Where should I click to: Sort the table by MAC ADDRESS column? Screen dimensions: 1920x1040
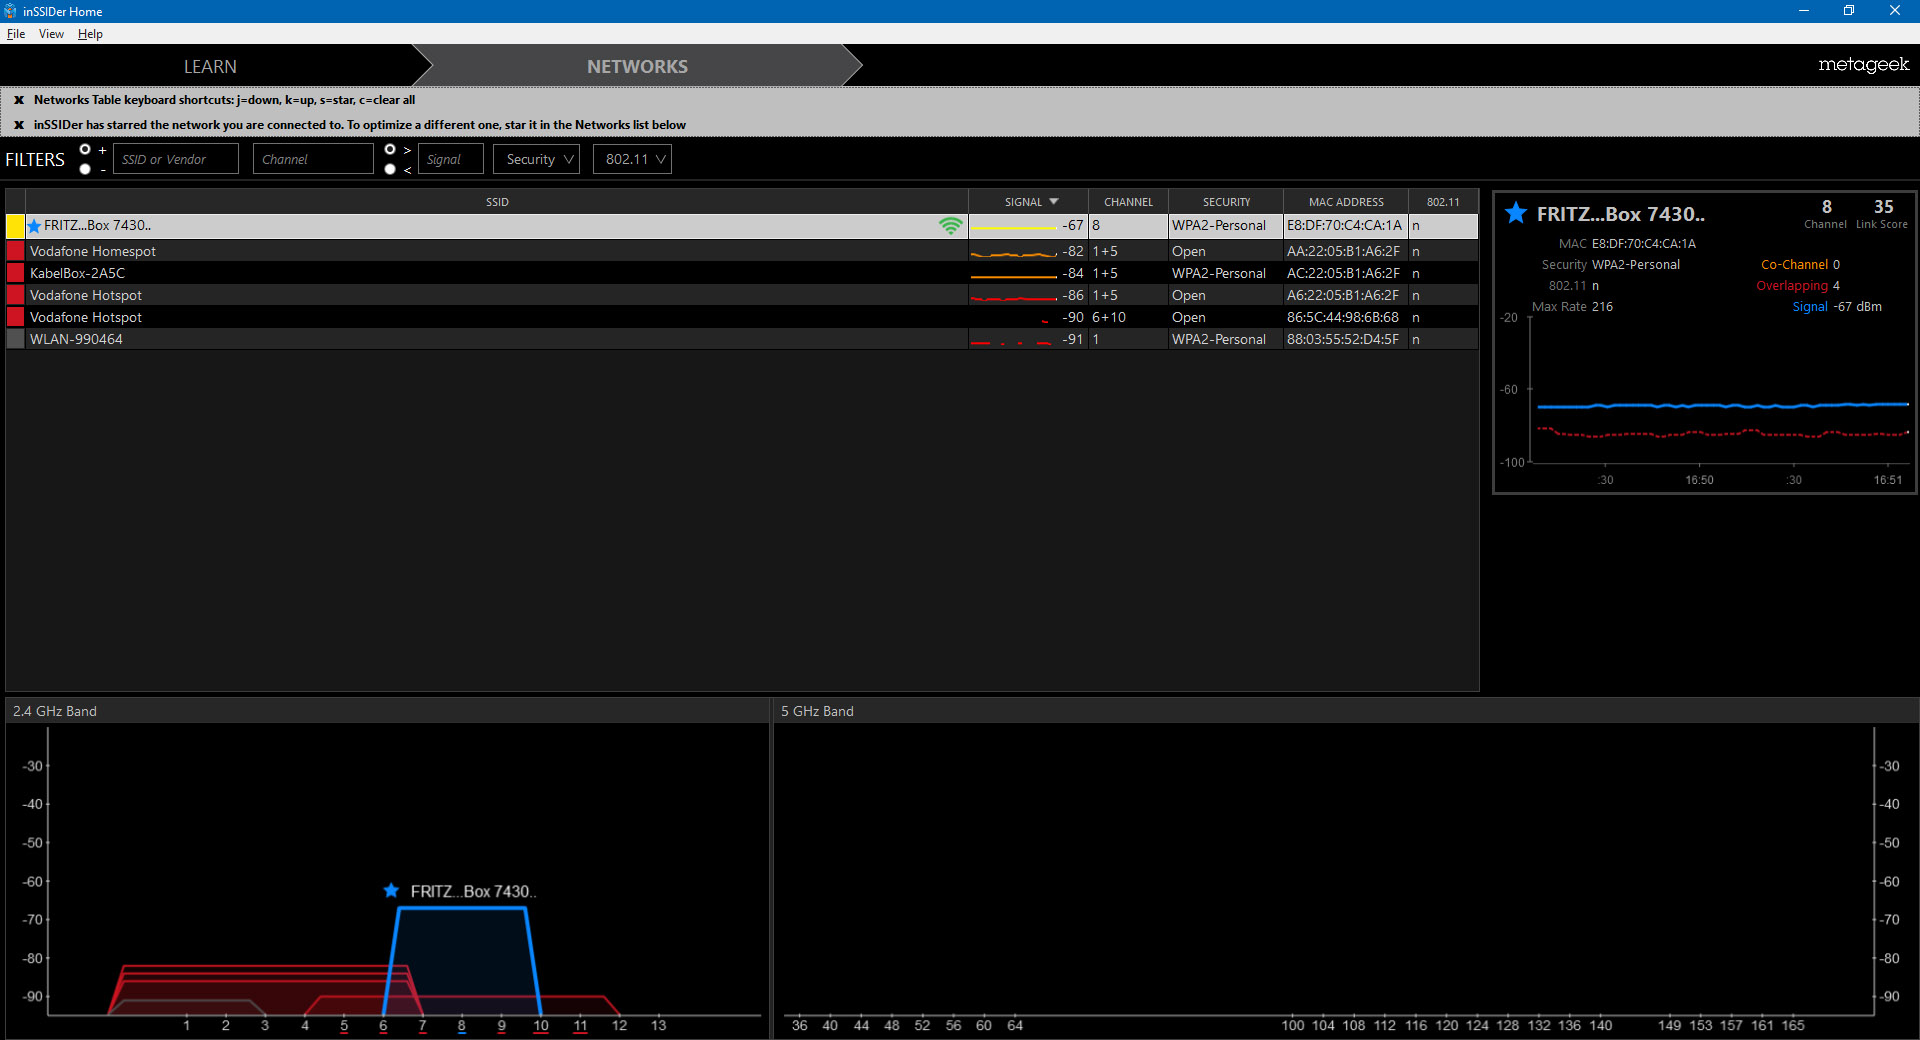coord(1346,202)
